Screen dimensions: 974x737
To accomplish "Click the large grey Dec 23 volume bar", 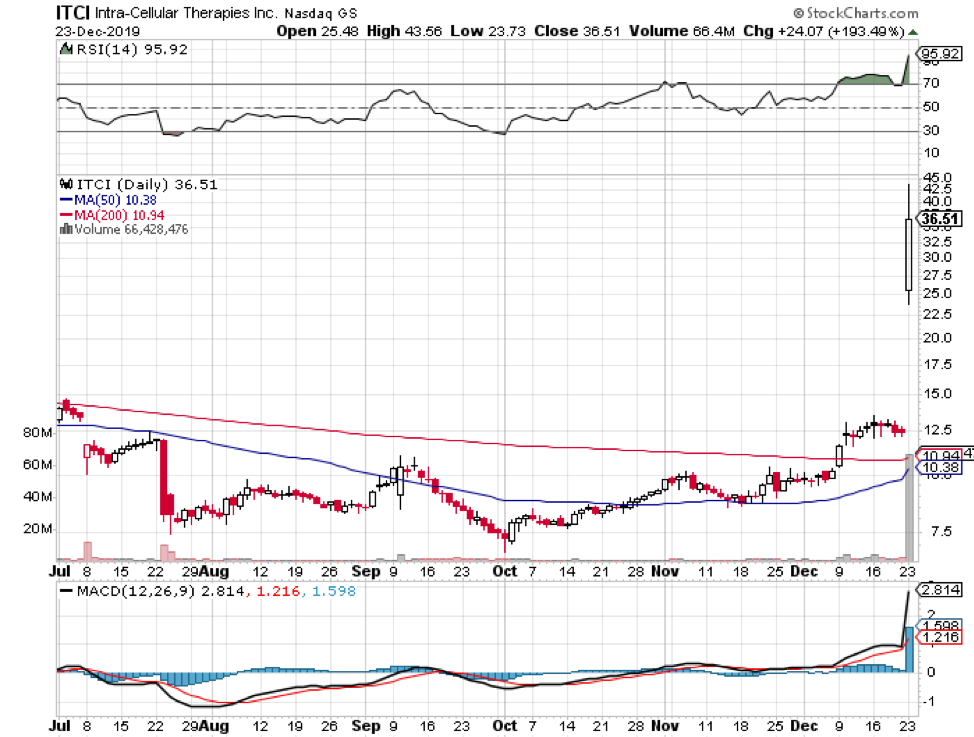I will point(909,507).
